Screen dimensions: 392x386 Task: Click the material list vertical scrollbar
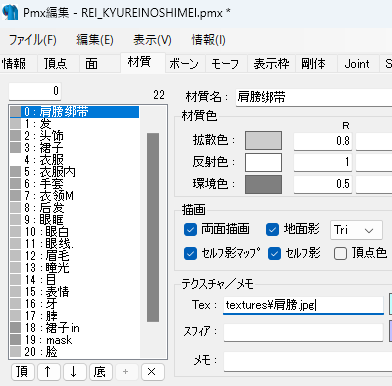[x=153, y=227]
